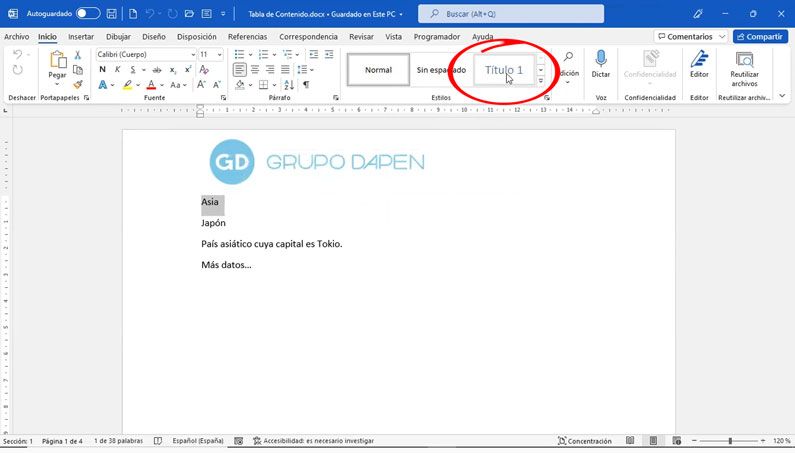The height and width of the screenshot is (453, 795).
Task: Show paragraph marks with pilcrow icon
Action: click(306, 85)
